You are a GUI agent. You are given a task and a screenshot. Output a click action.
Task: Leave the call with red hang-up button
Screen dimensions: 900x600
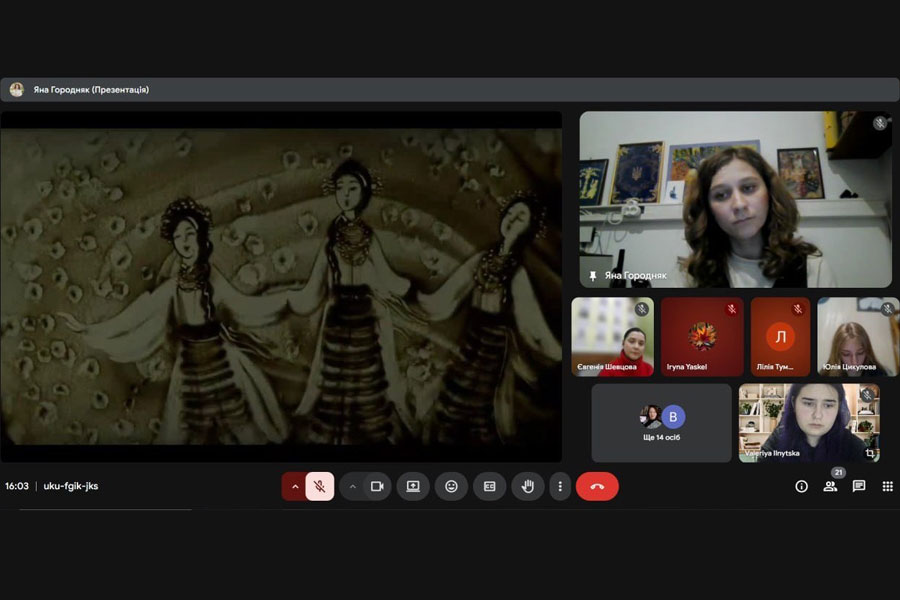(x=597, y=486)
